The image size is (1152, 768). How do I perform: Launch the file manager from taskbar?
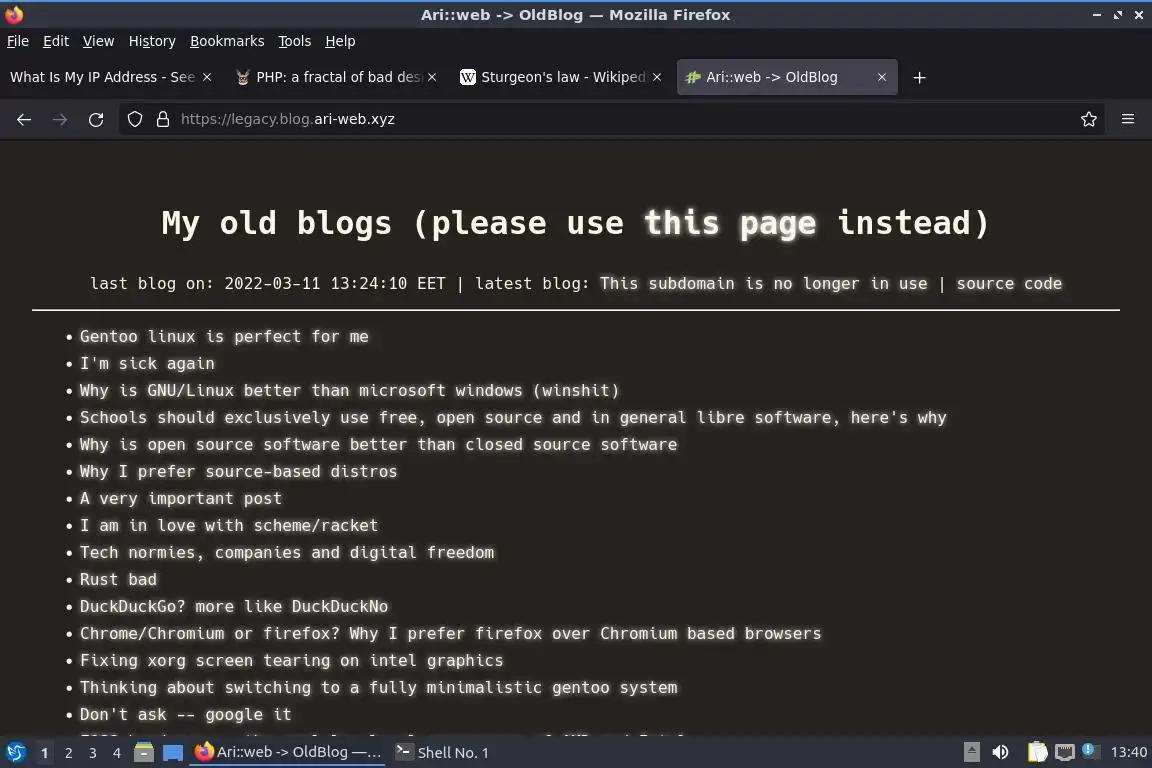coord(144,753)
